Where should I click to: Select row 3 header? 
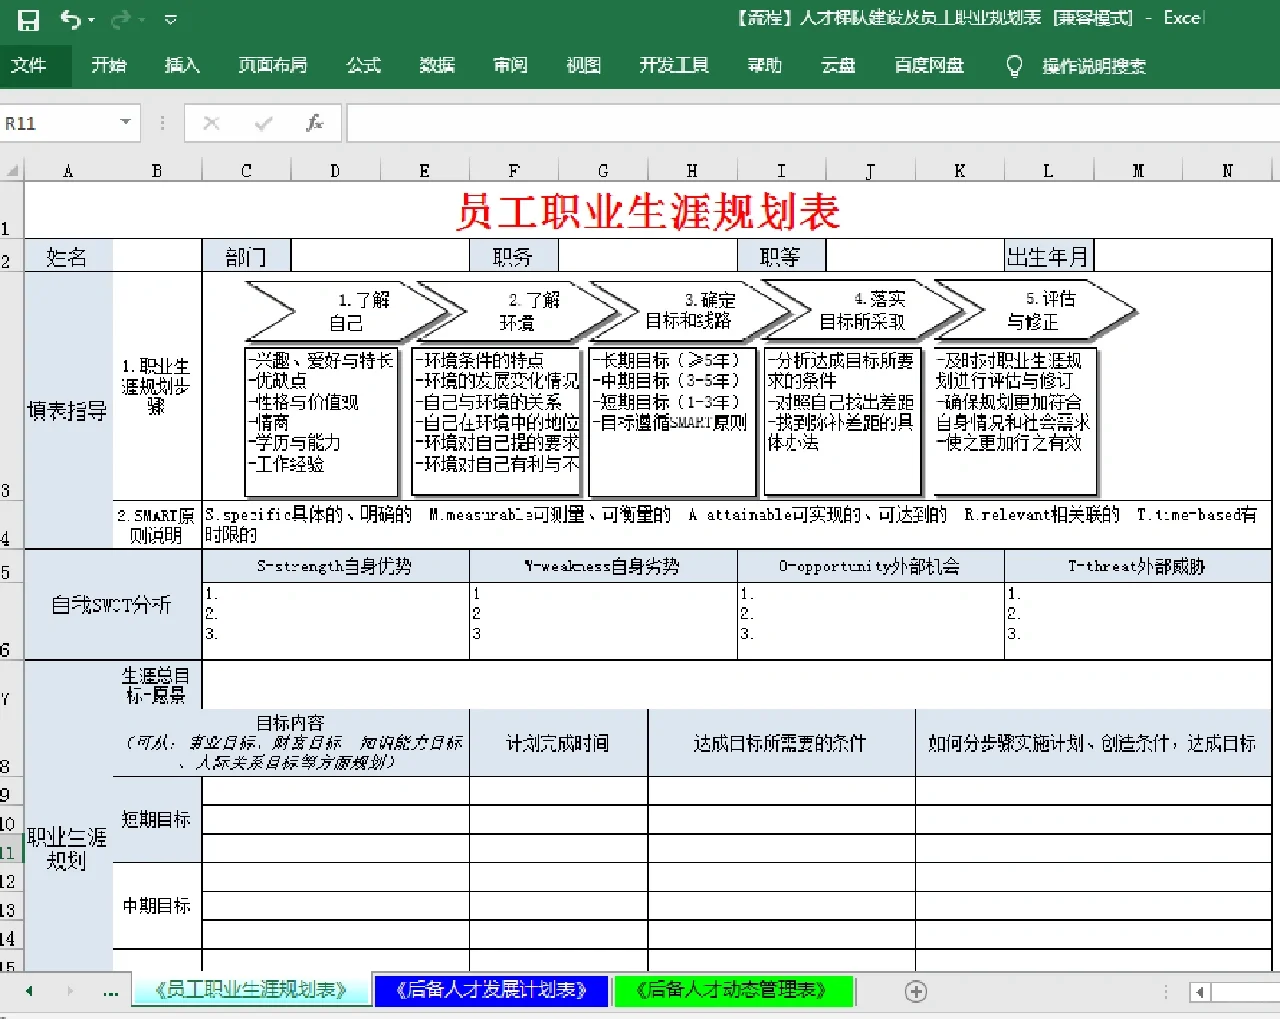pyautogui.click(x=11, y=386)
